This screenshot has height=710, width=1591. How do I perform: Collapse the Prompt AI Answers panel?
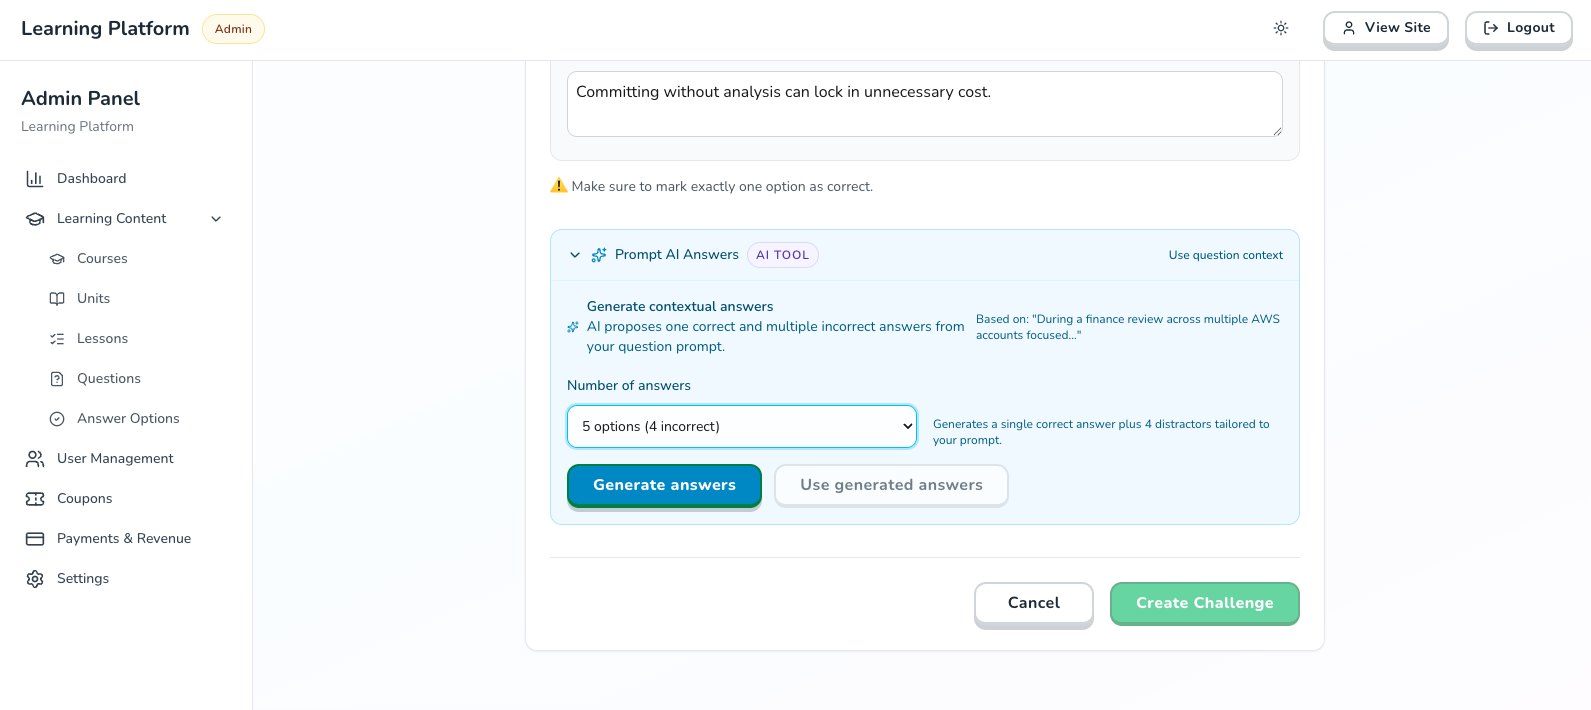[x=575, y=255]
